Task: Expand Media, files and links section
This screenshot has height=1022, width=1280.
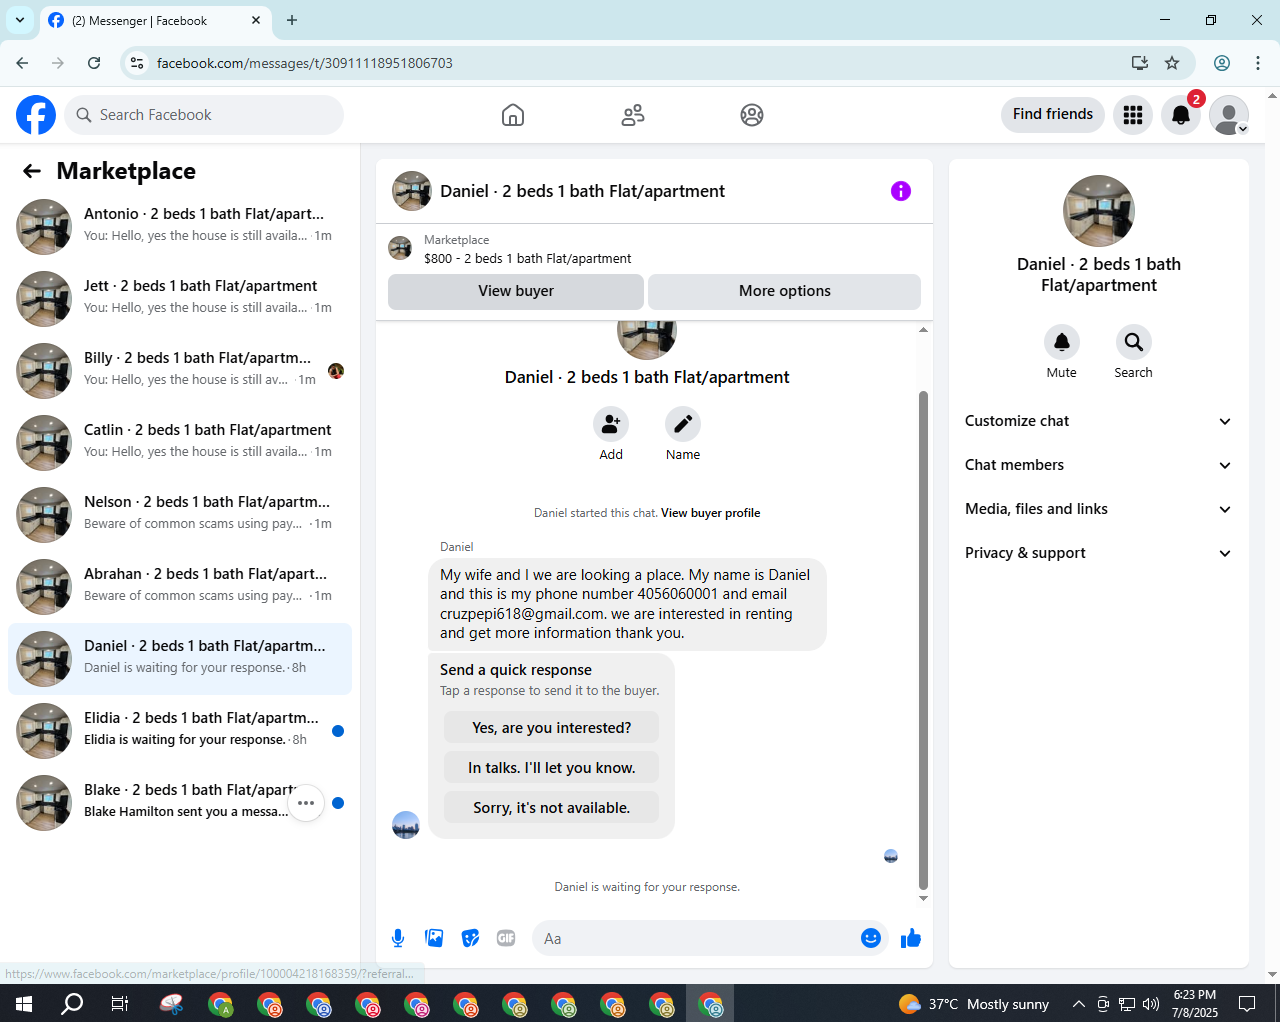Action: point(1099,509)
